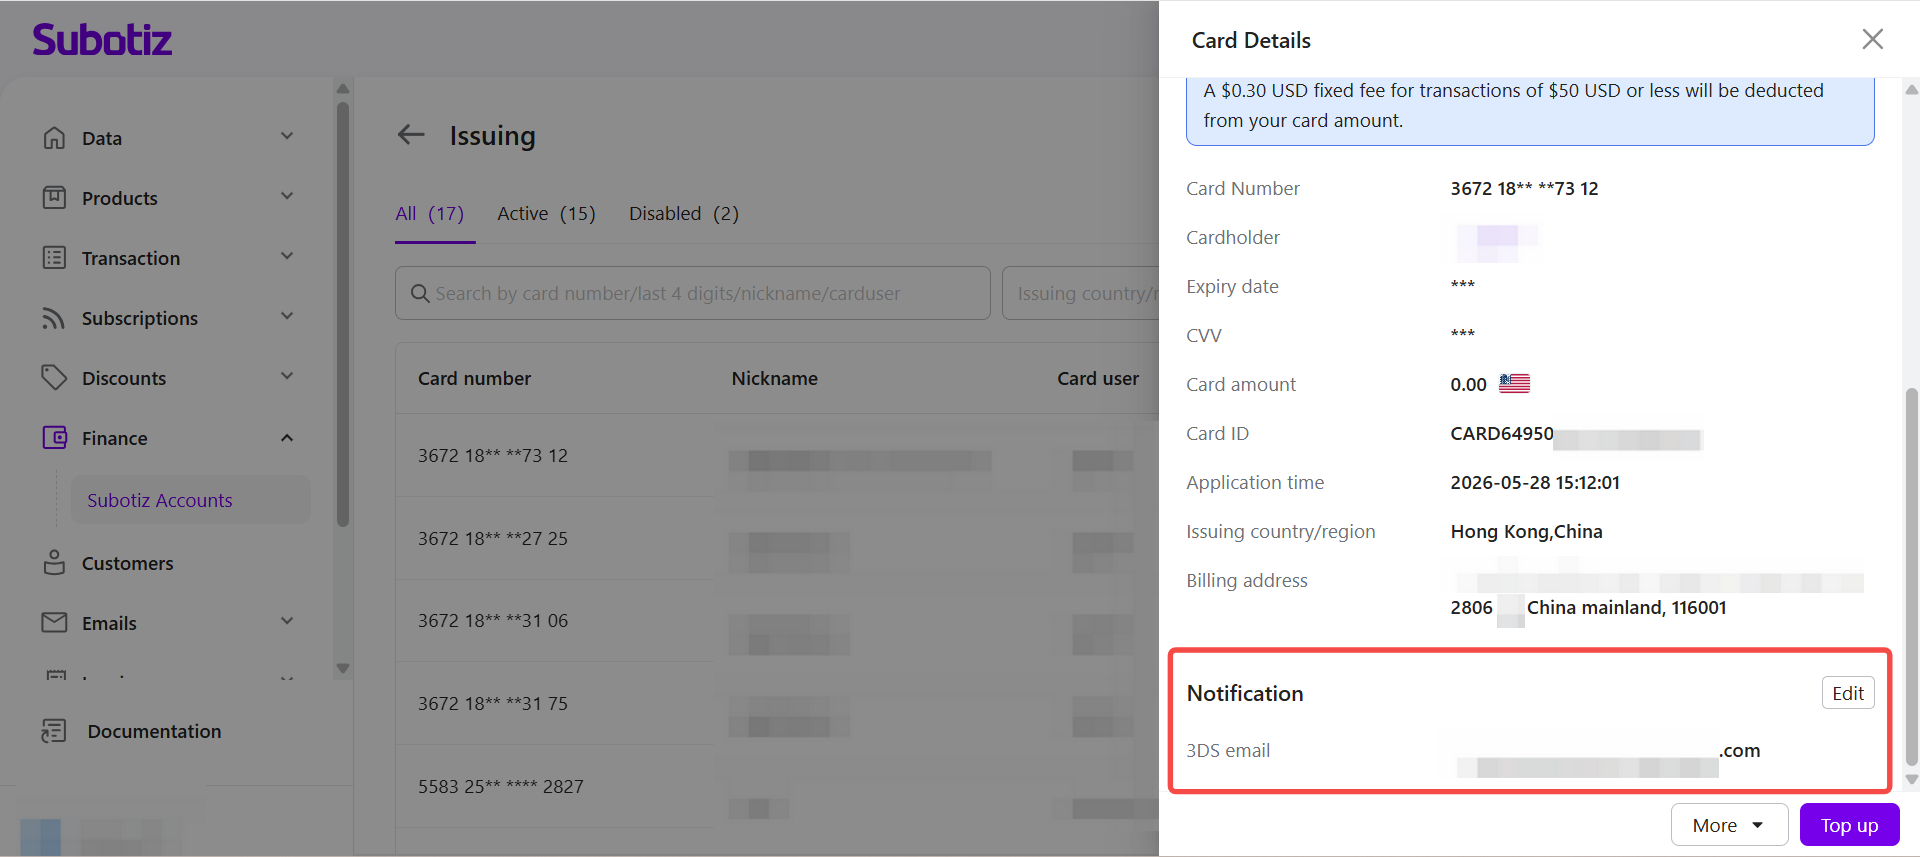Close the Card Details panel
1920x857 pixels.
[1873, 39]
